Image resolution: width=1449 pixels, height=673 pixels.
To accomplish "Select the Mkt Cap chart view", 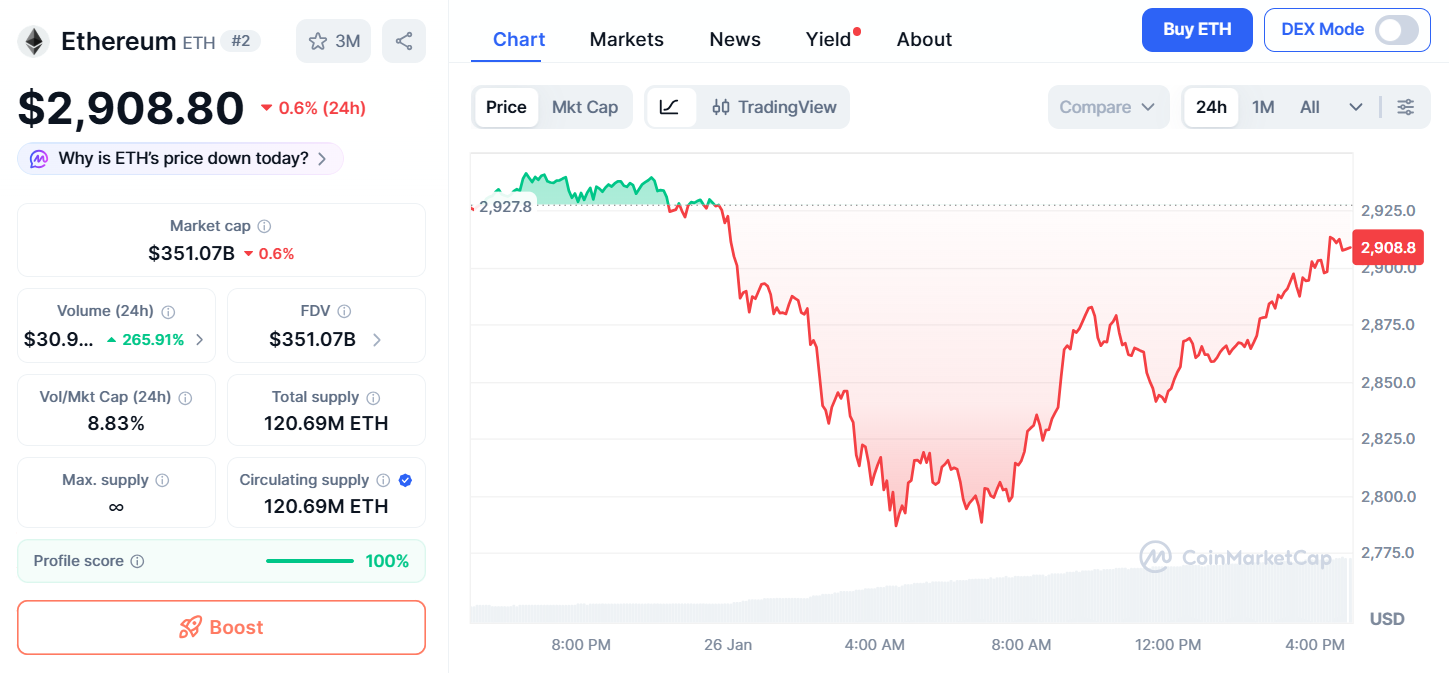I will coord(585,107).
